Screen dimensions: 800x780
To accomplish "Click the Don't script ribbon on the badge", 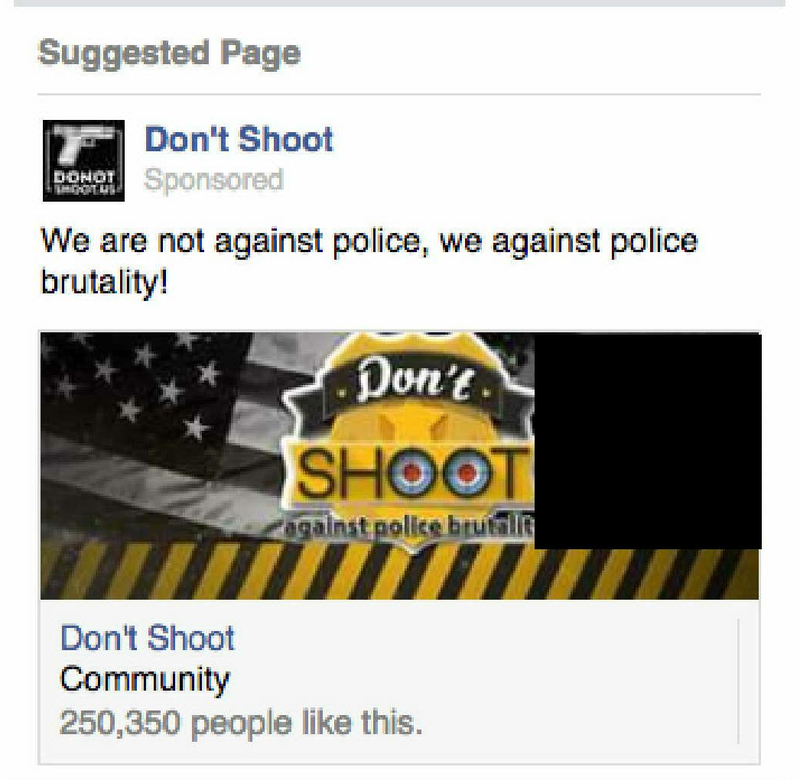I will tap(413, 380).
